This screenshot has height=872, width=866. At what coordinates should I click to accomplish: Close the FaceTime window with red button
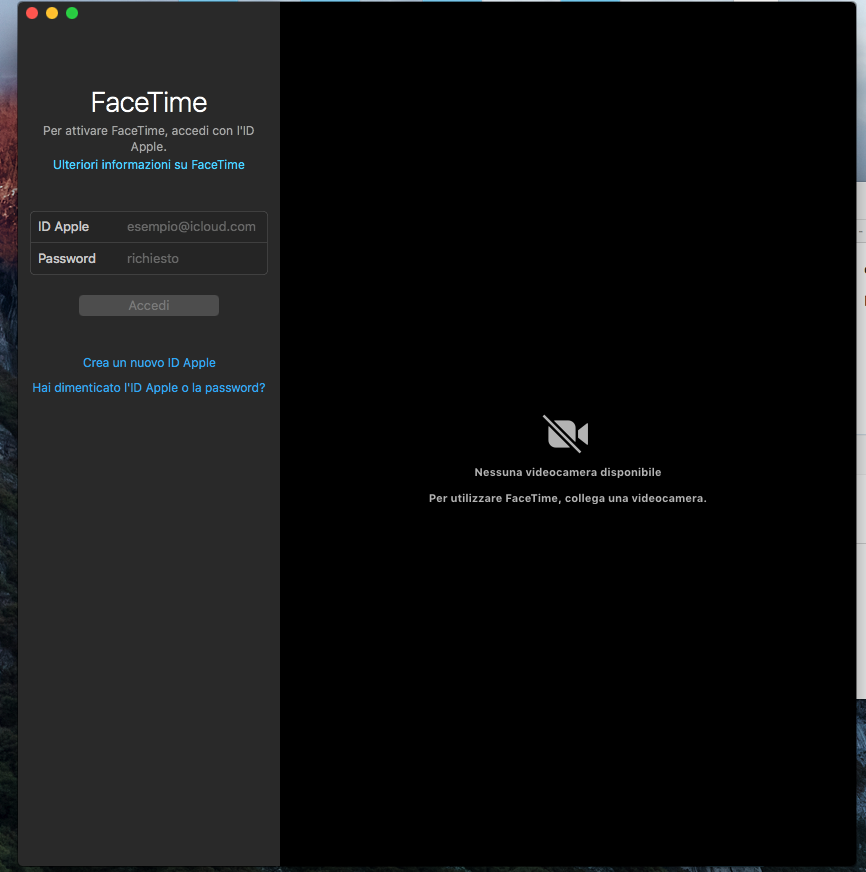pos(31,13)
